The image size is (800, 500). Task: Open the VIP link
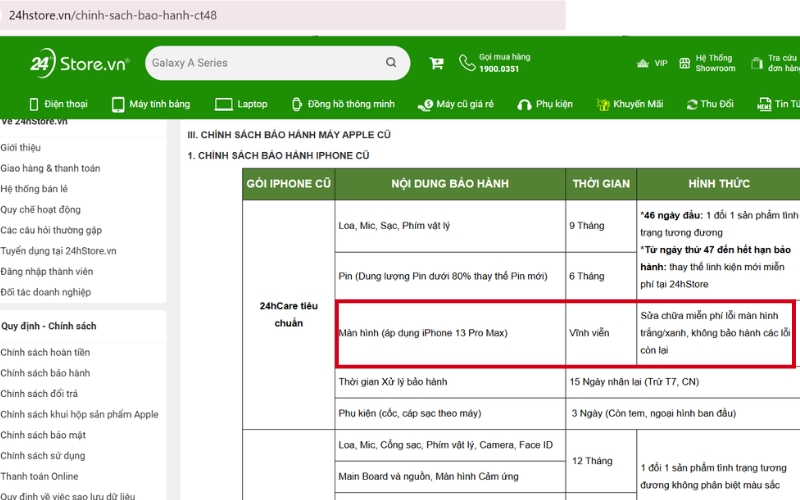(661, 63)
